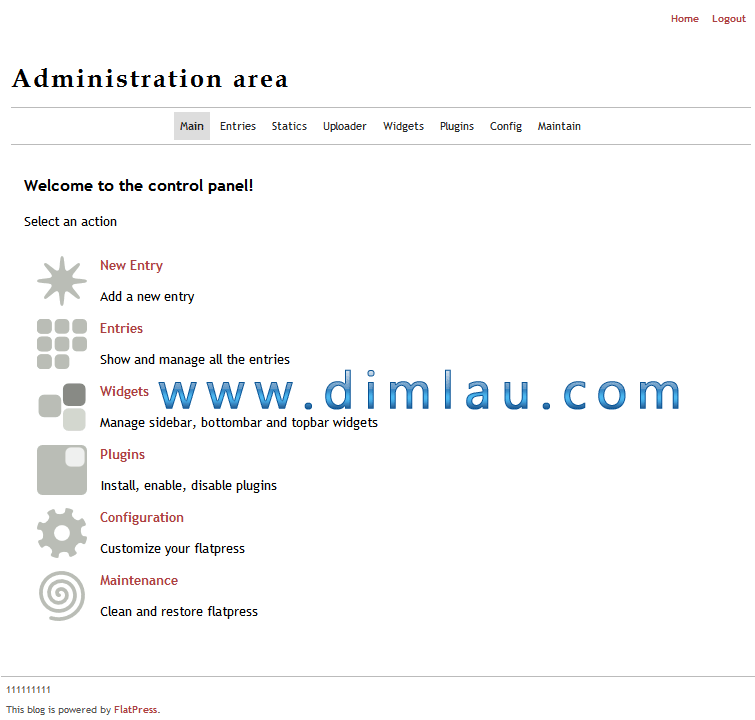
Task: Log out using the Logout link
Action: pyautogui.click(x=728, y=19)
